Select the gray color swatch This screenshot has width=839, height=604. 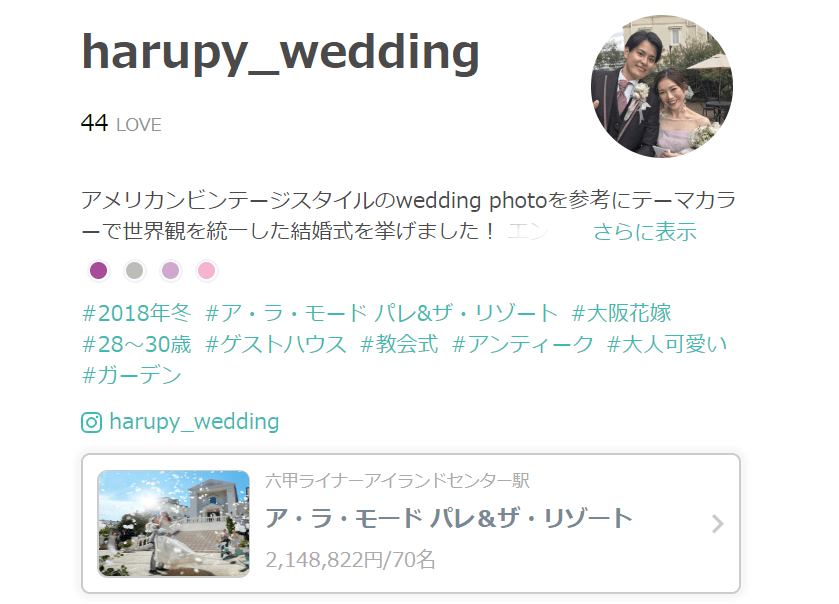click(x=134, y=270)
